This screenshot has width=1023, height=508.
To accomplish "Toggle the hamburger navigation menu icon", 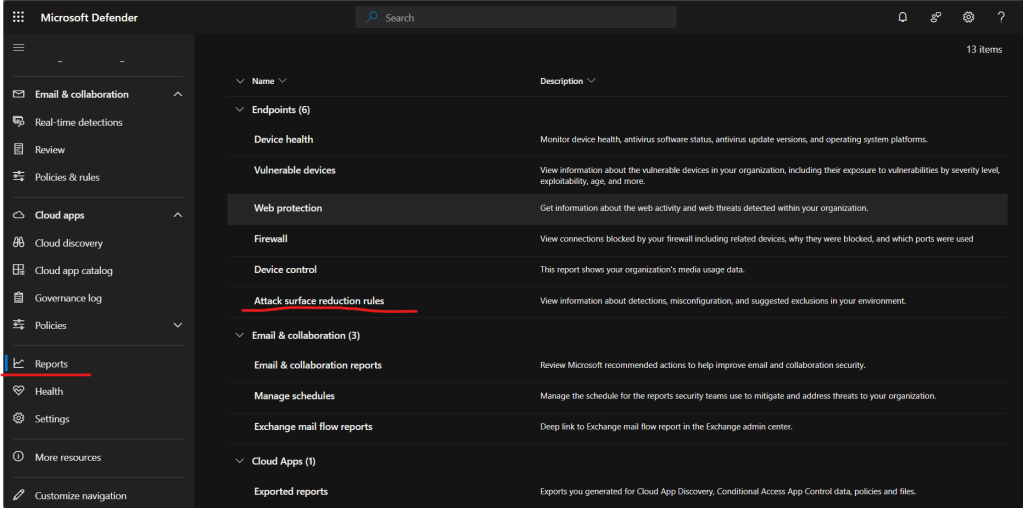I will tap(18, 48).
